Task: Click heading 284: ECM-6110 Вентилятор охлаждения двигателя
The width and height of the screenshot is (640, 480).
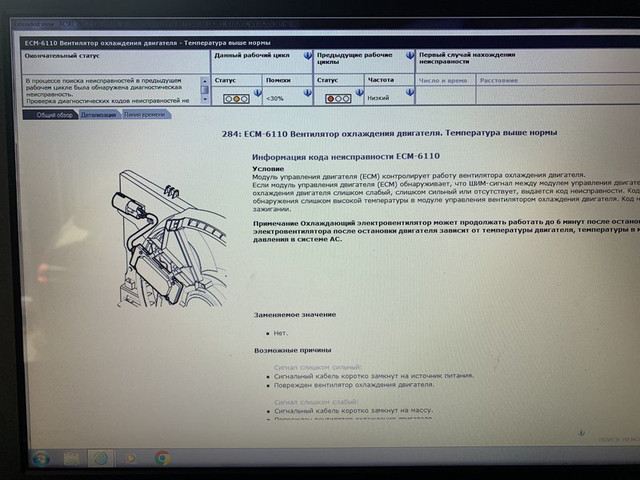Action: [389, 133]
